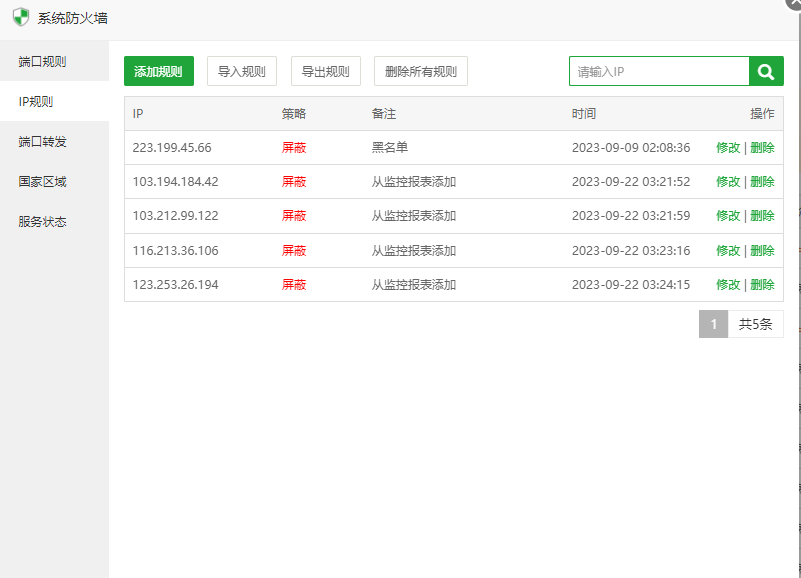Image resolution: width=801 pixels, height=578 pixels.
Task: Click 从监控报表添加 remark for 116.213.36.106
Action: tap(414, 250)
